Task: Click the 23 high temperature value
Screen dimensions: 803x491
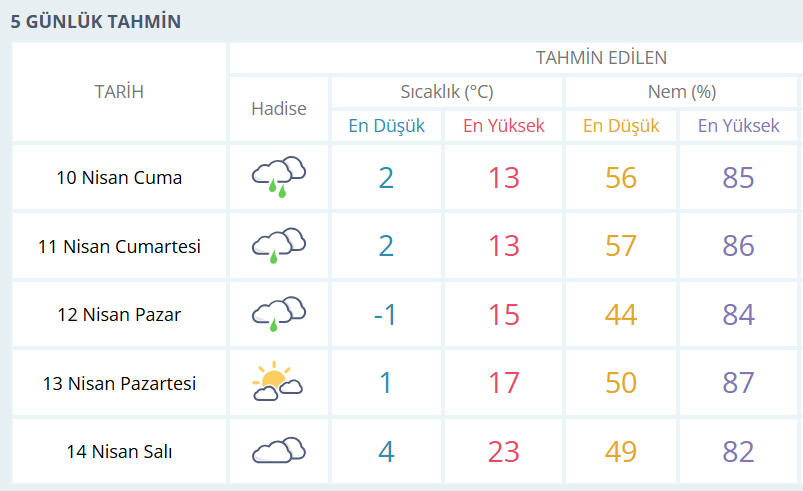Action: point(503,452)
